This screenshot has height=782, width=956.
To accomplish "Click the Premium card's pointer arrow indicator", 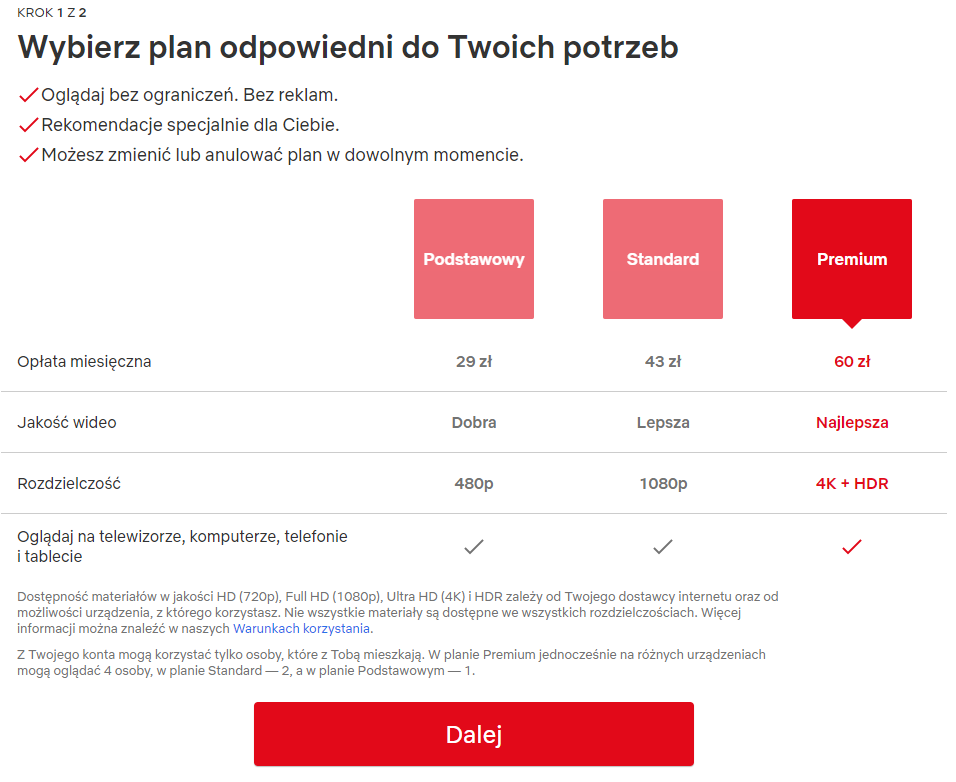I will pos(851,324).
